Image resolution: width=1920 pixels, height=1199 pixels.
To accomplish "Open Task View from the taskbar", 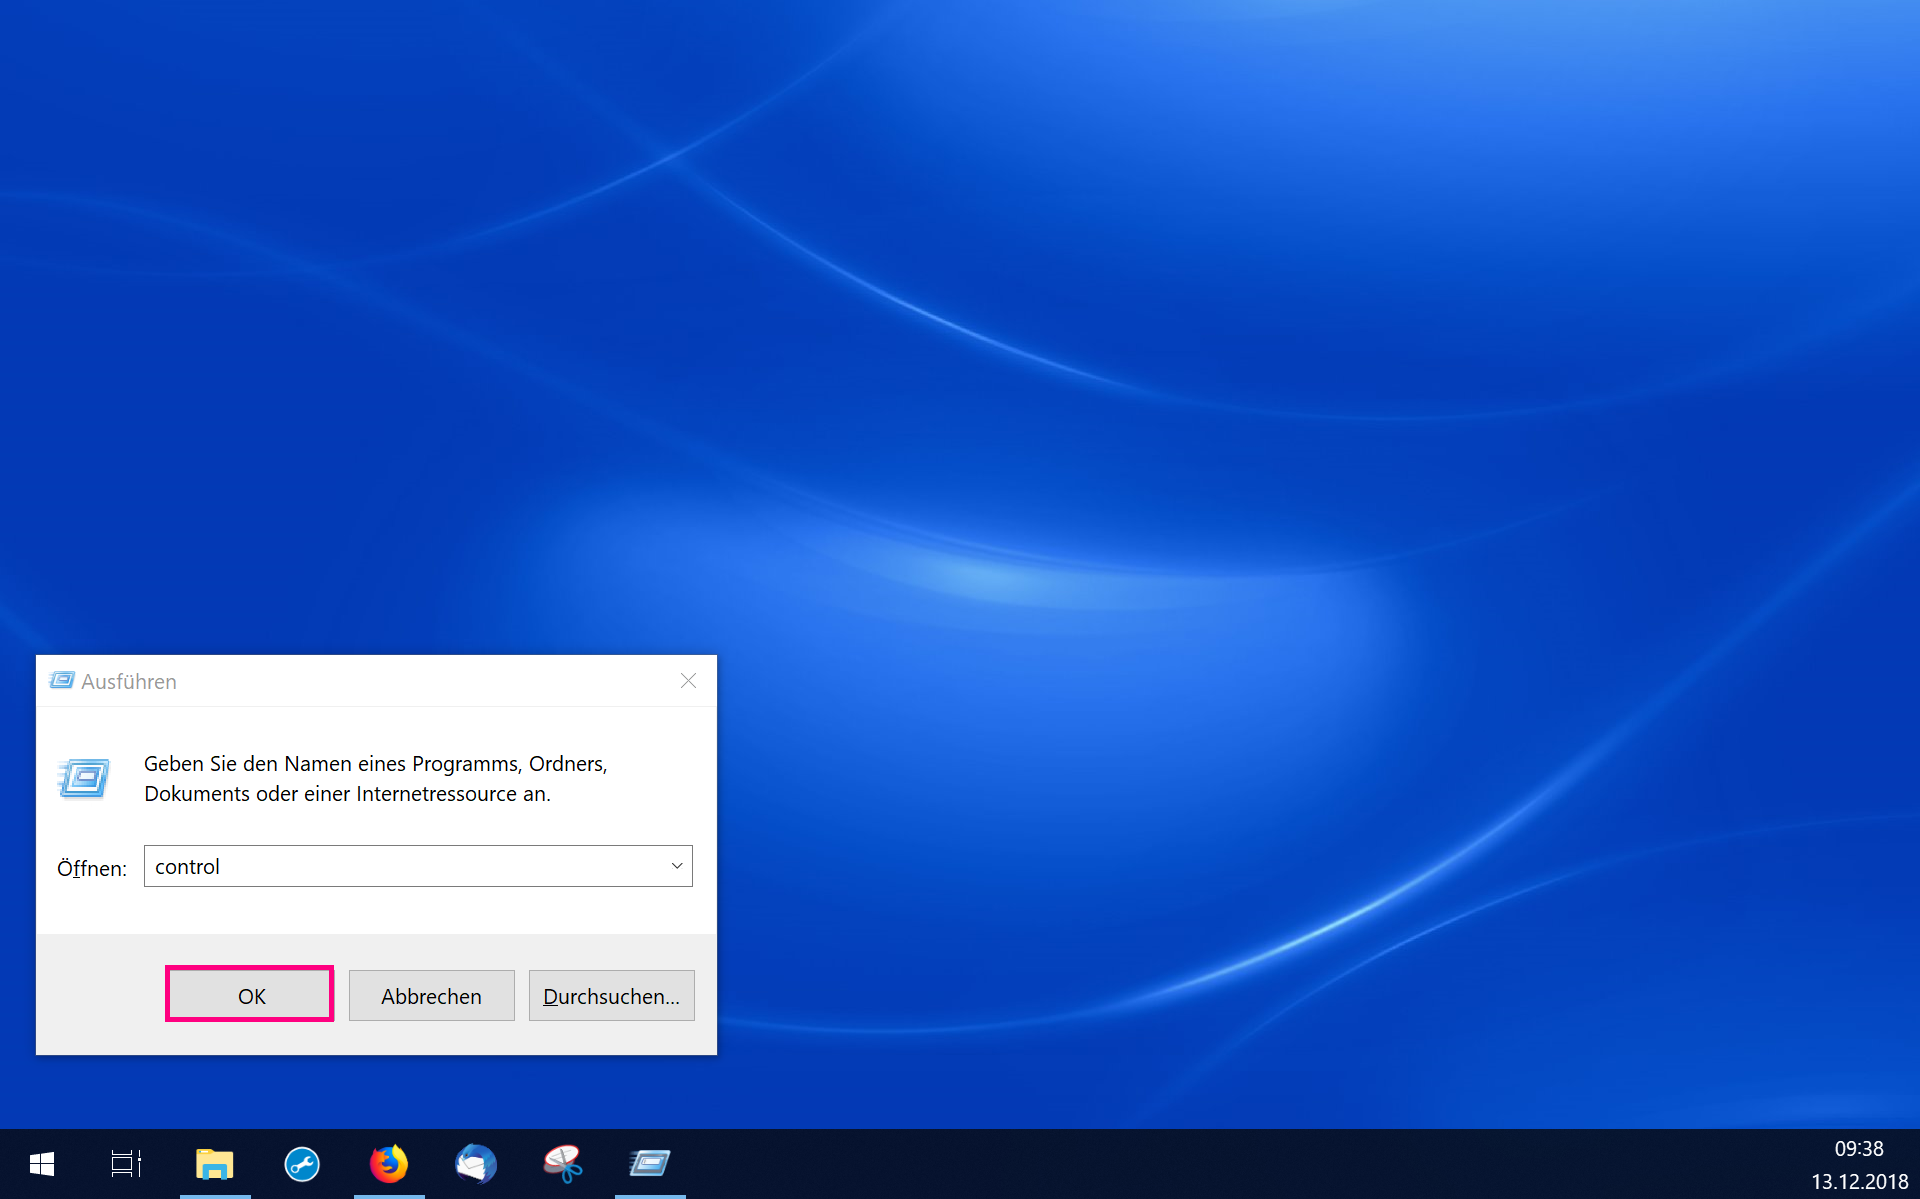I will (126, 1164).
